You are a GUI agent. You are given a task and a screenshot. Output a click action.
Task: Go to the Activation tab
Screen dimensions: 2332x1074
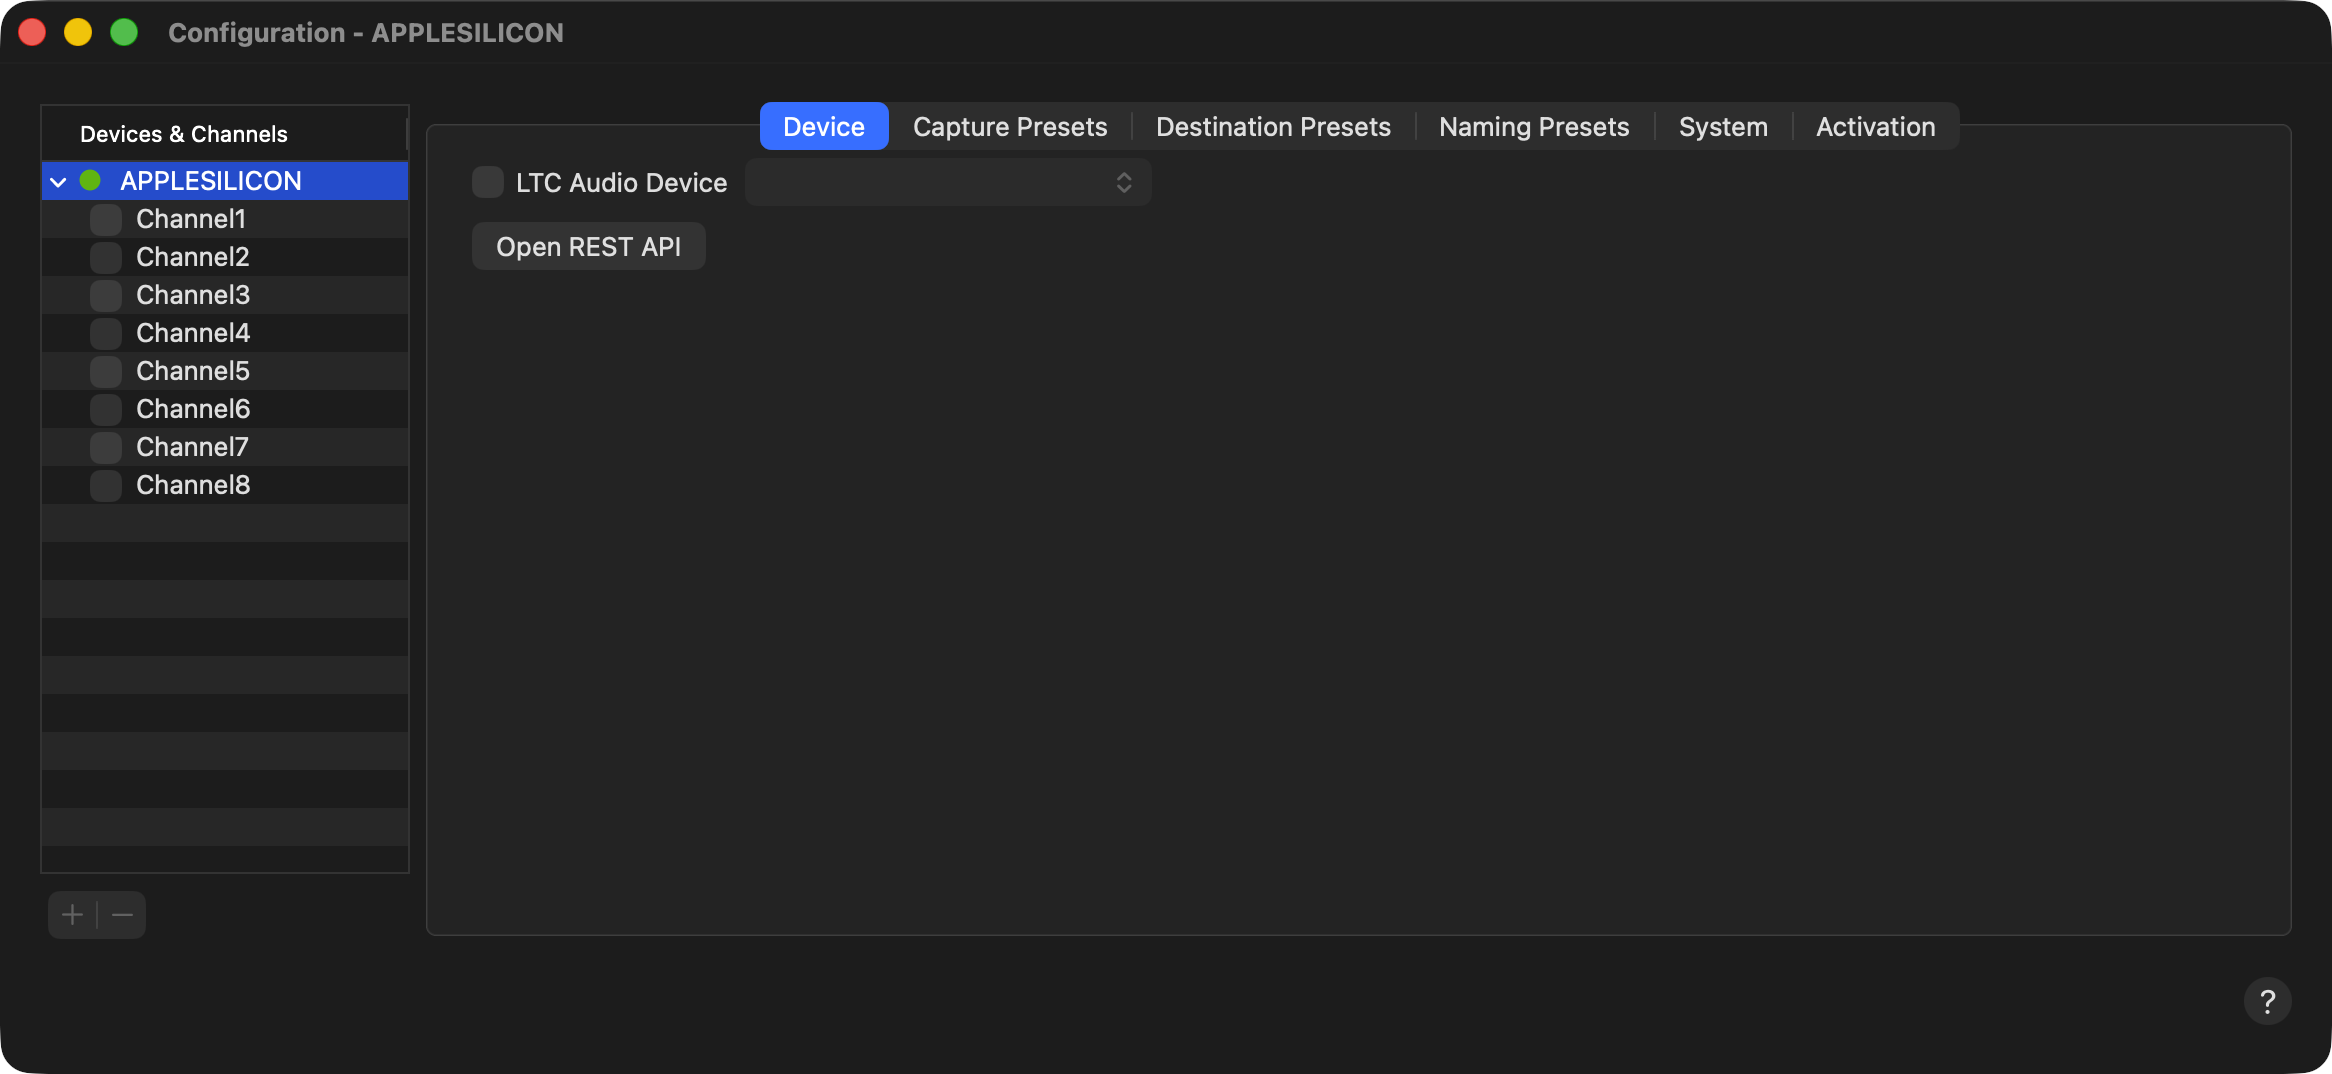coord(1875,126)
